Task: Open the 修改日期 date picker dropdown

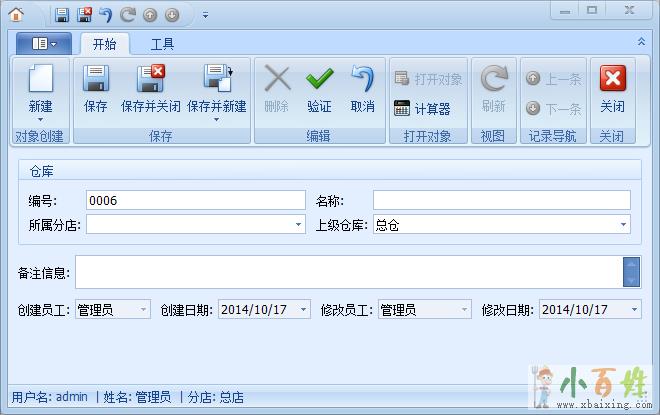Action: pyautogui.click(x=634, y=310)
